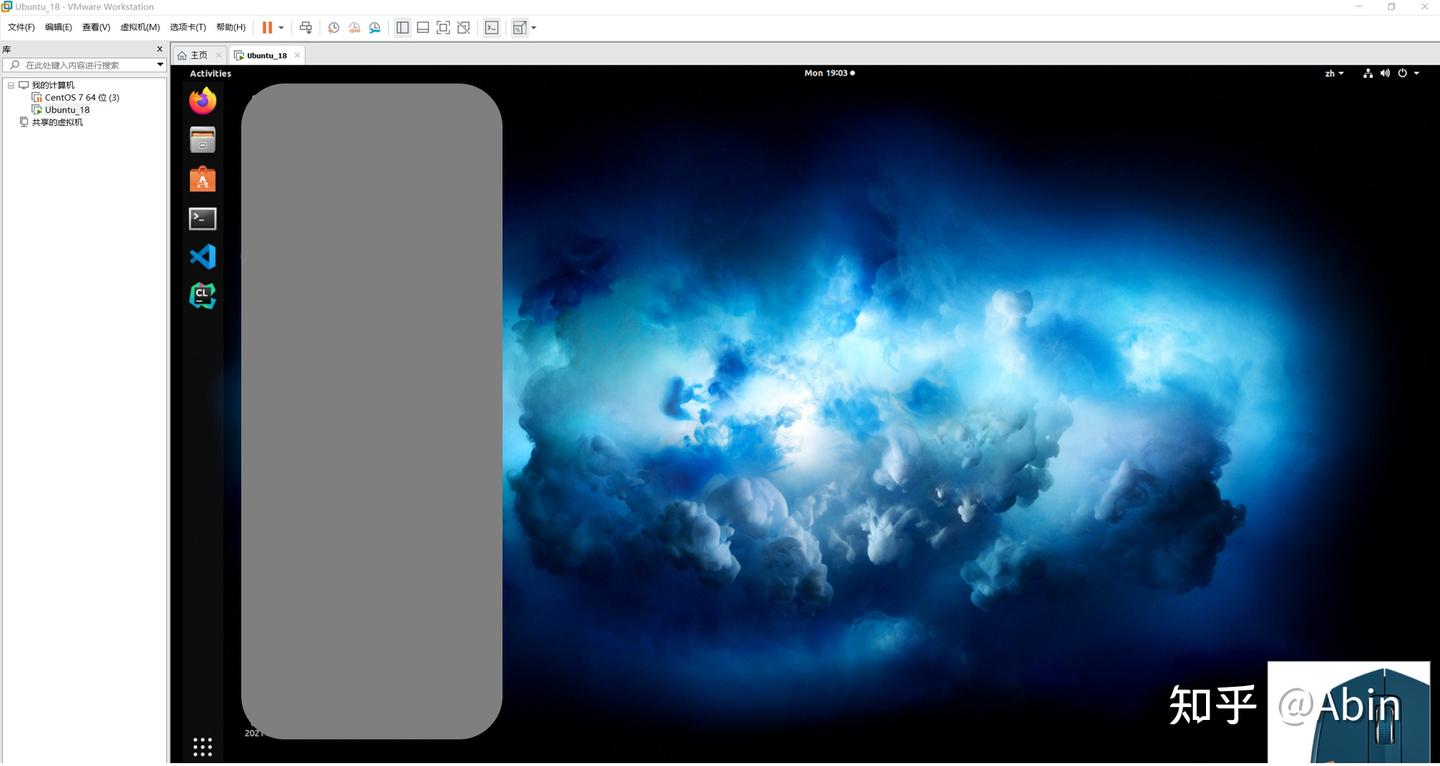The width and height of the screenshot is (1440, 766).
Task: Select 我的计算机 in the library tree
Action: tap(53, 85)
